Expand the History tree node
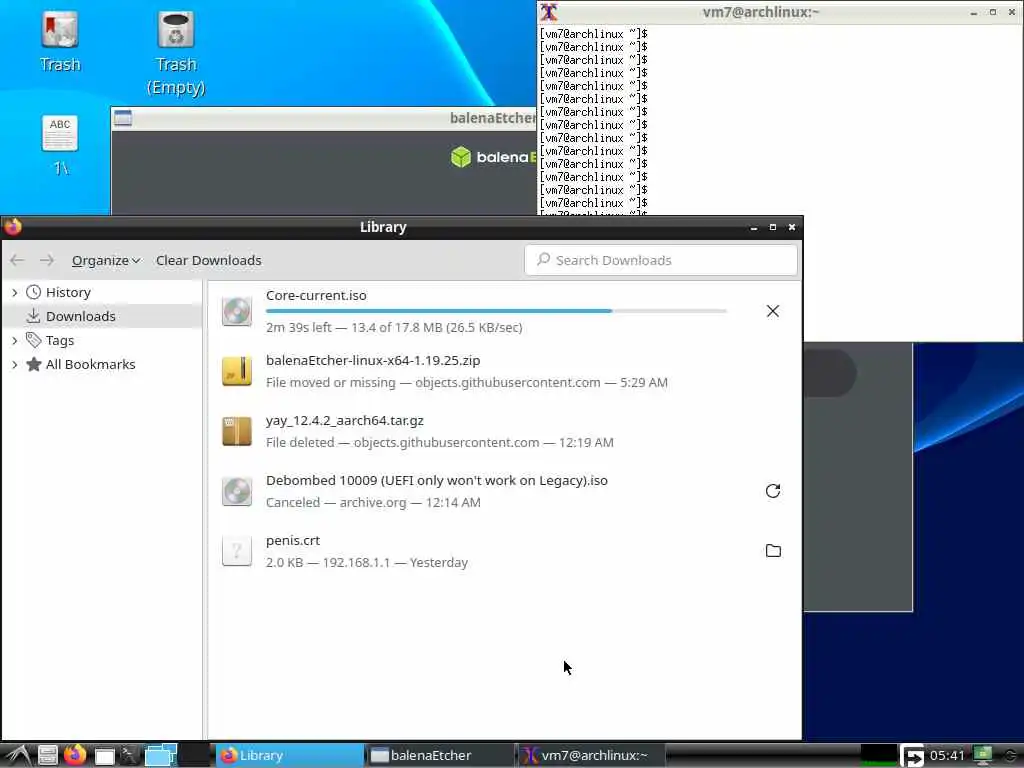This screenshot has width=1024, height=768. [x=14, y=292]
